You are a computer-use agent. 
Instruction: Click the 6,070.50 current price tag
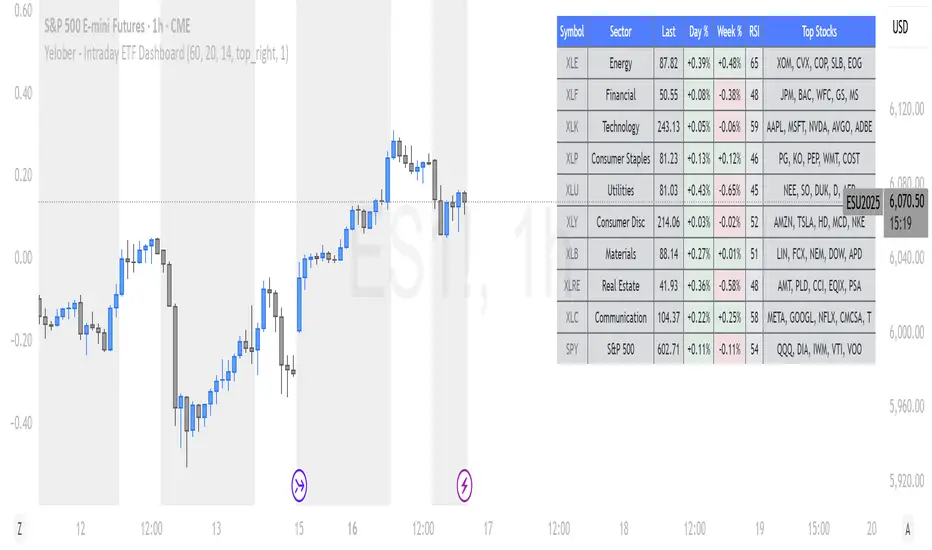coord(903,201)
